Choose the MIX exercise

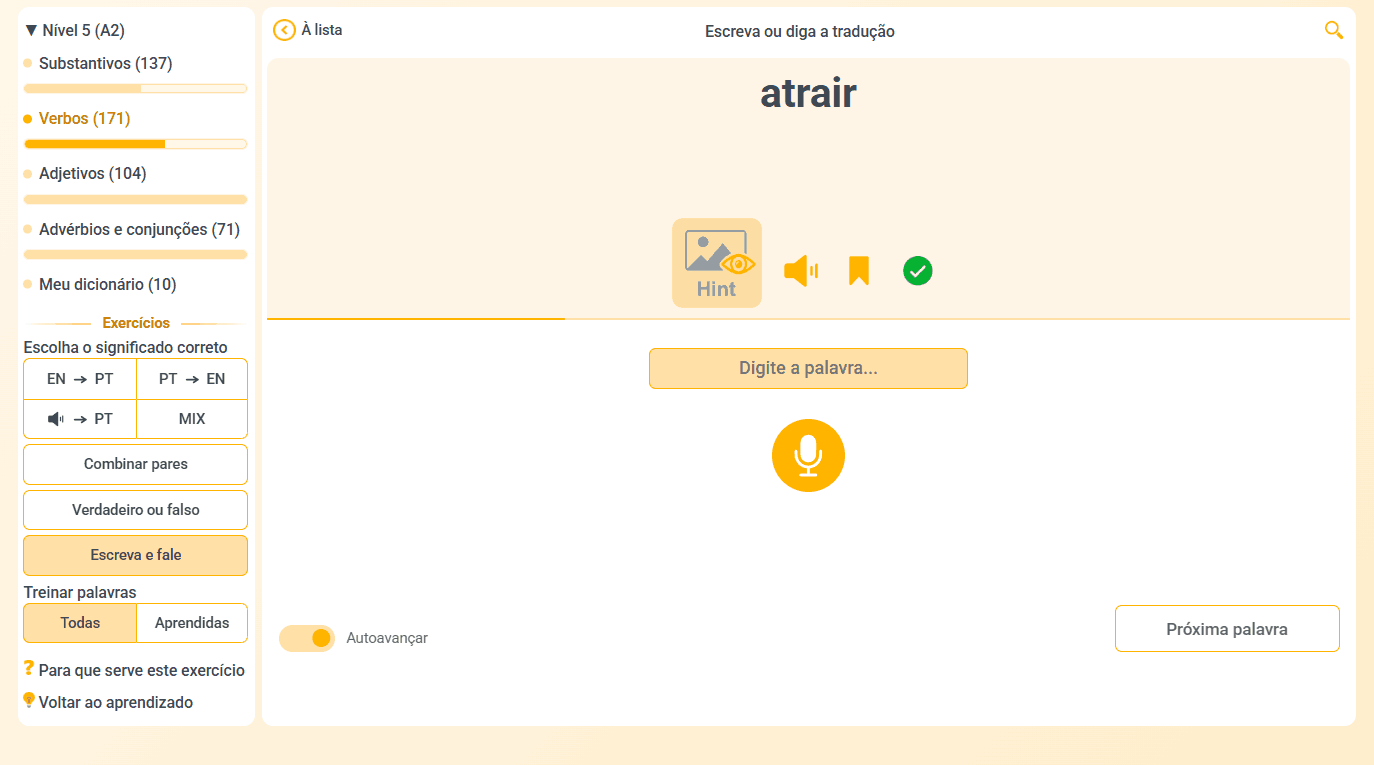[192, 419]
